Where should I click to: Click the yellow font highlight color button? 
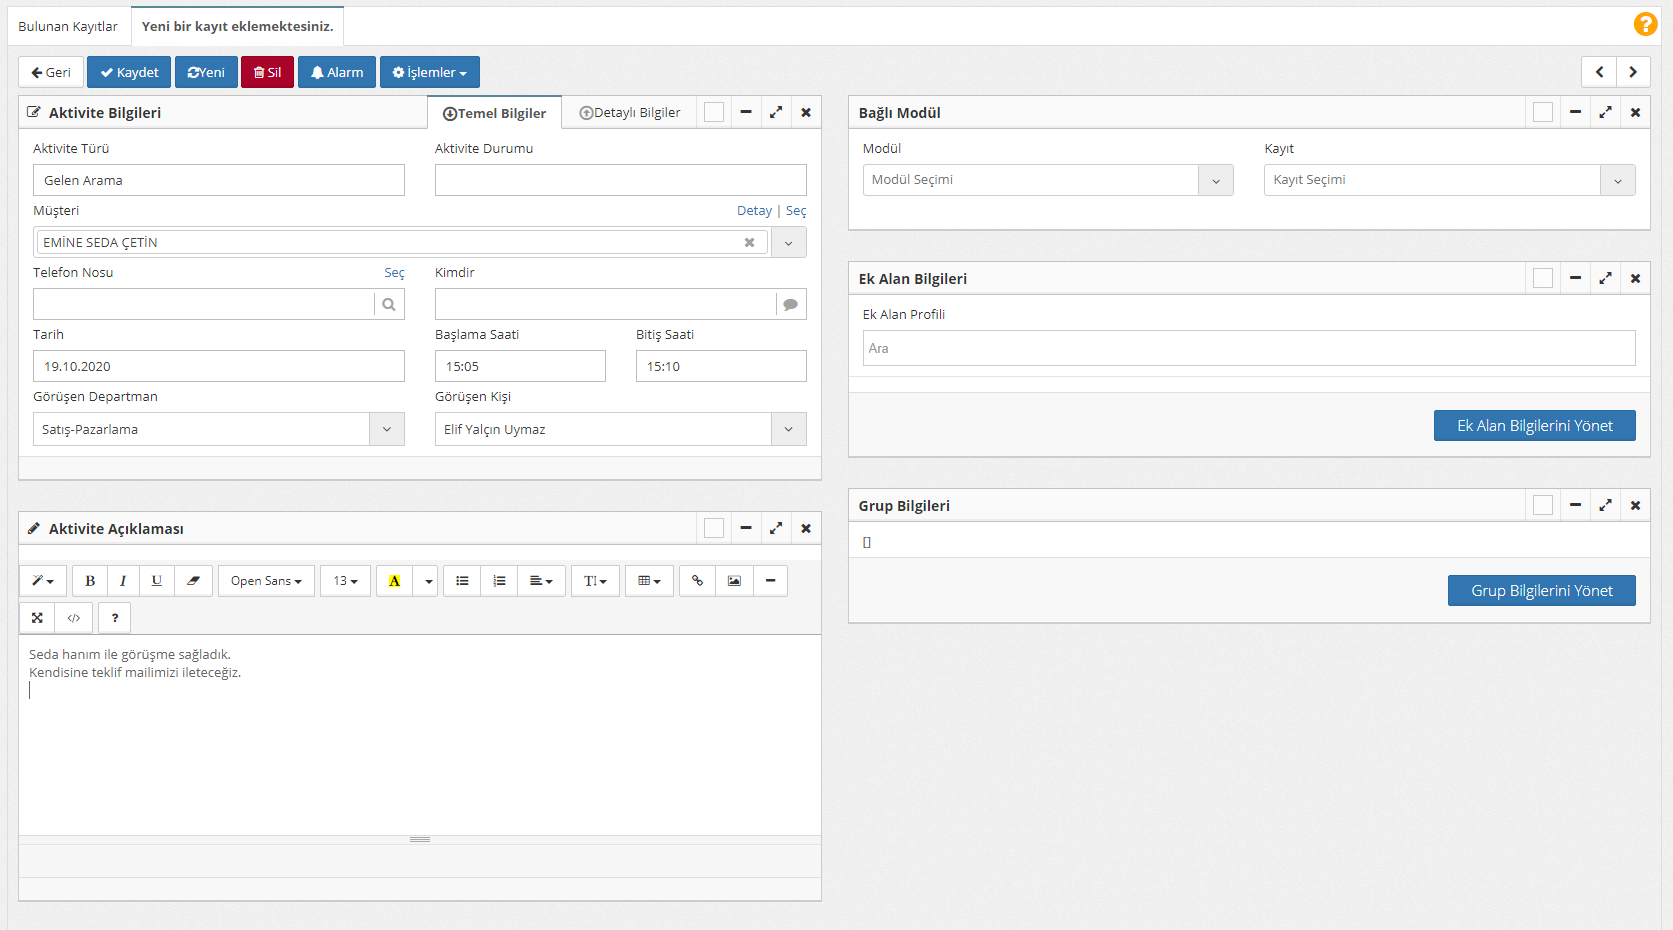394,581
